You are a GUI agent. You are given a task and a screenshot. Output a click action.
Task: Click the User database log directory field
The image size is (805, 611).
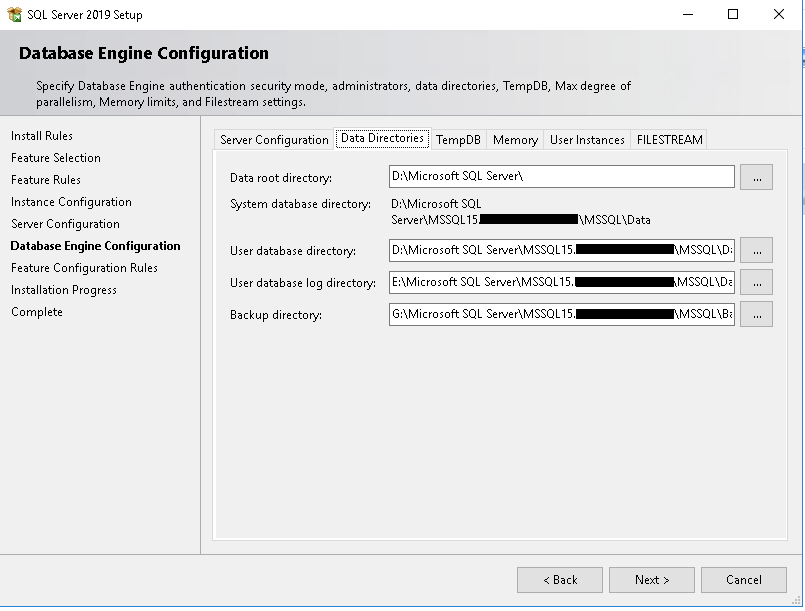562,282
